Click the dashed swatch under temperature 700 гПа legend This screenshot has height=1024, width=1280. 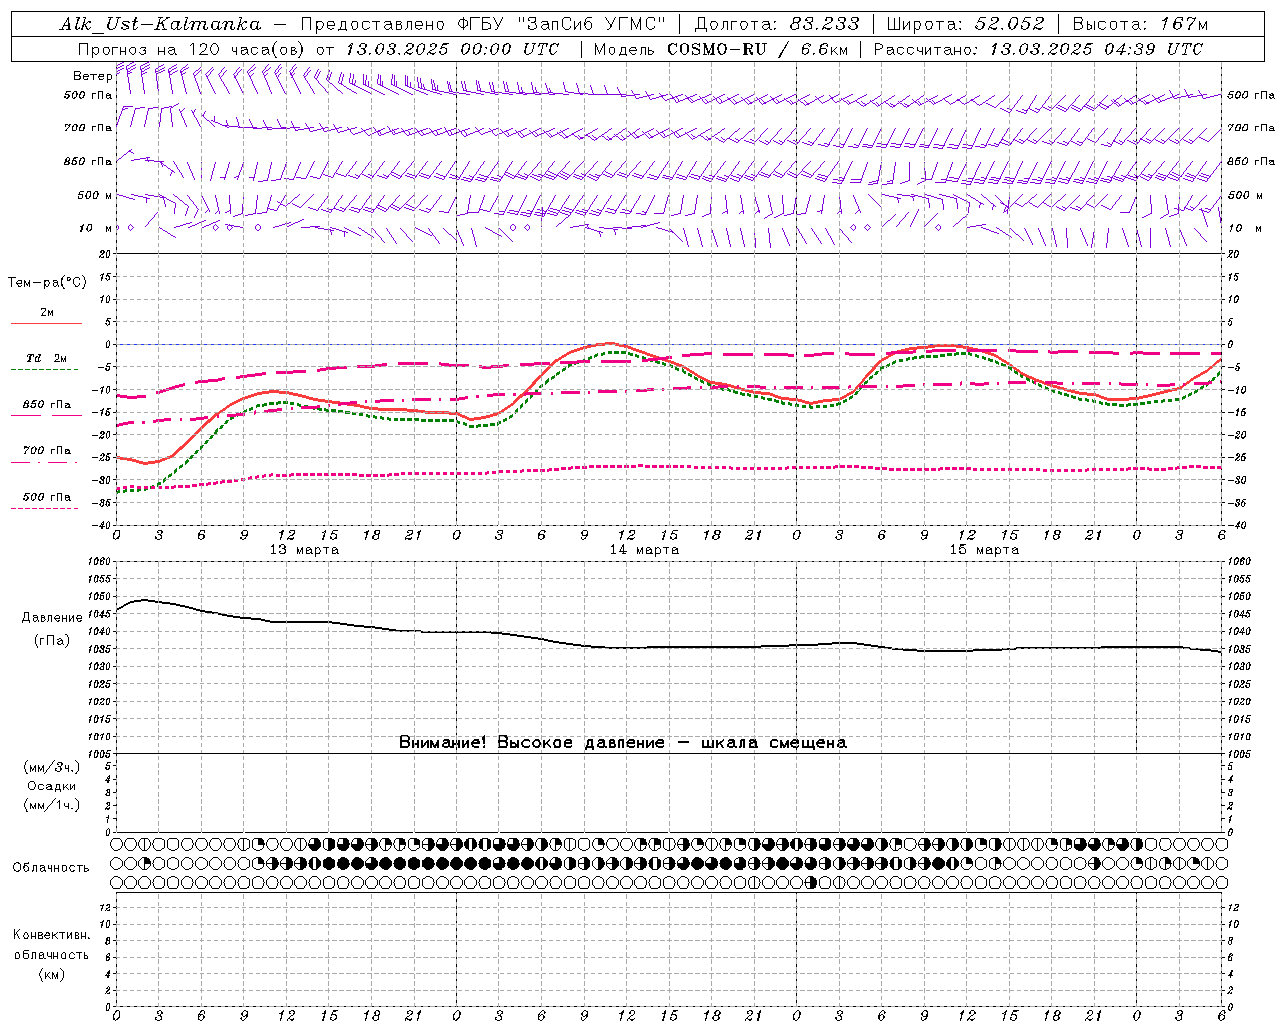46,463
